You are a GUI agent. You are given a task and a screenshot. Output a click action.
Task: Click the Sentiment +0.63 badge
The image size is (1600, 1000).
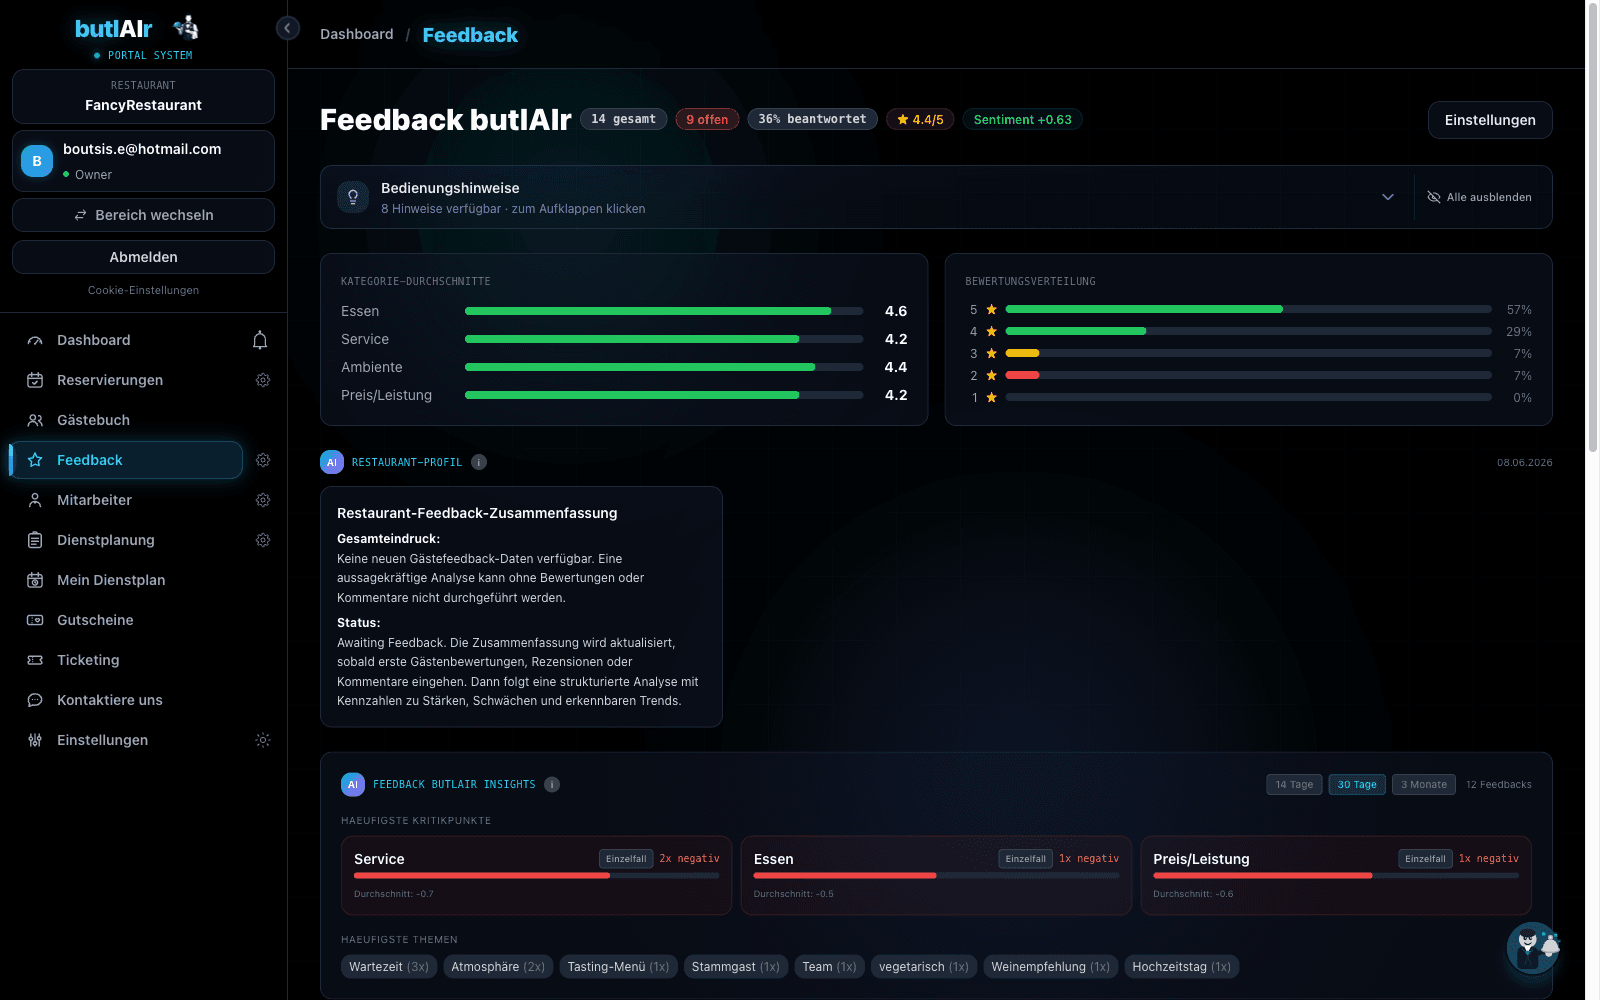[1023, 119]
